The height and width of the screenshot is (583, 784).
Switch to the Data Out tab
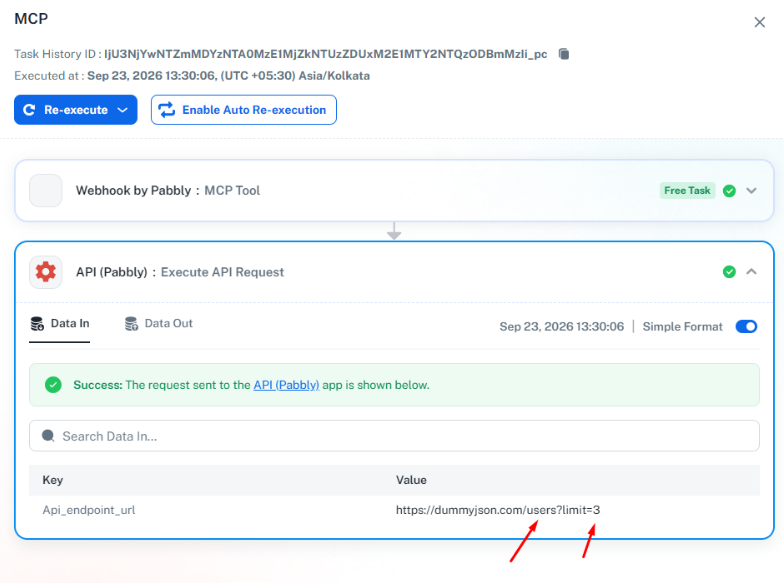pyautogui.click(x=158, y=324)
